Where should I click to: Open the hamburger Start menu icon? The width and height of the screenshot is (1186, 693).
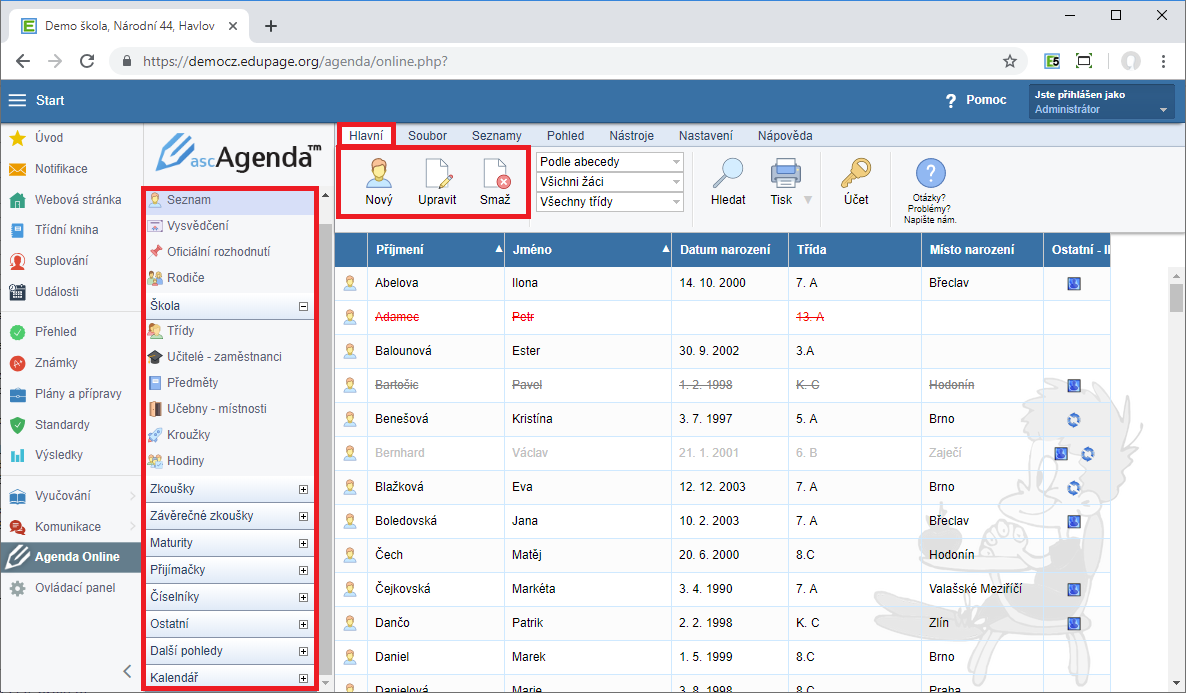pyautogui.click(x=17, y=100)
